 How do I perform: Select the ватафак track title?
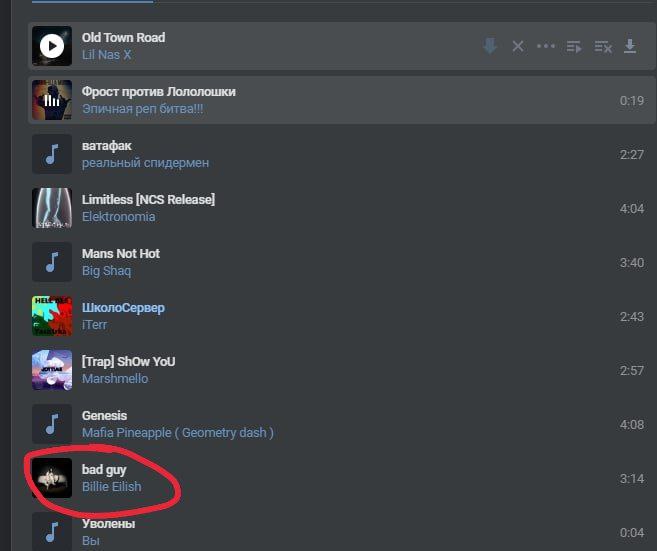tap(106, 146)
